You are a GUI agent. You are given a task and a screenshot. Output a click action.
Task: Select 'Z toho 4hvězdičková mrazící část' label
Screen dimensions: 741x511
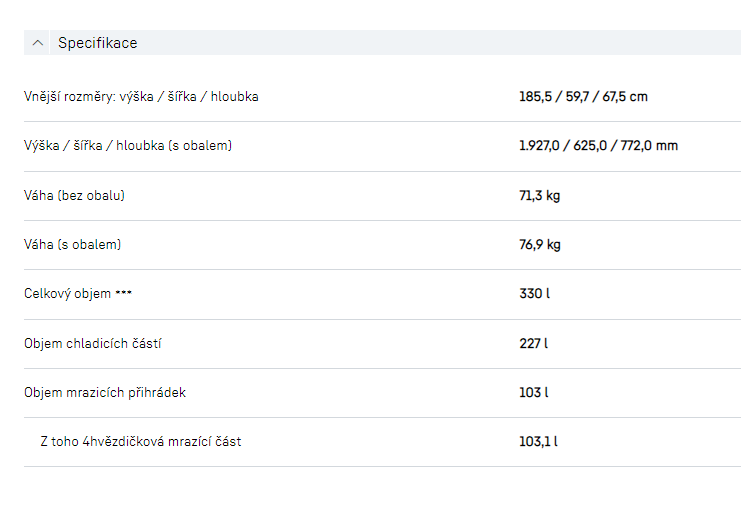coord(140,441)
